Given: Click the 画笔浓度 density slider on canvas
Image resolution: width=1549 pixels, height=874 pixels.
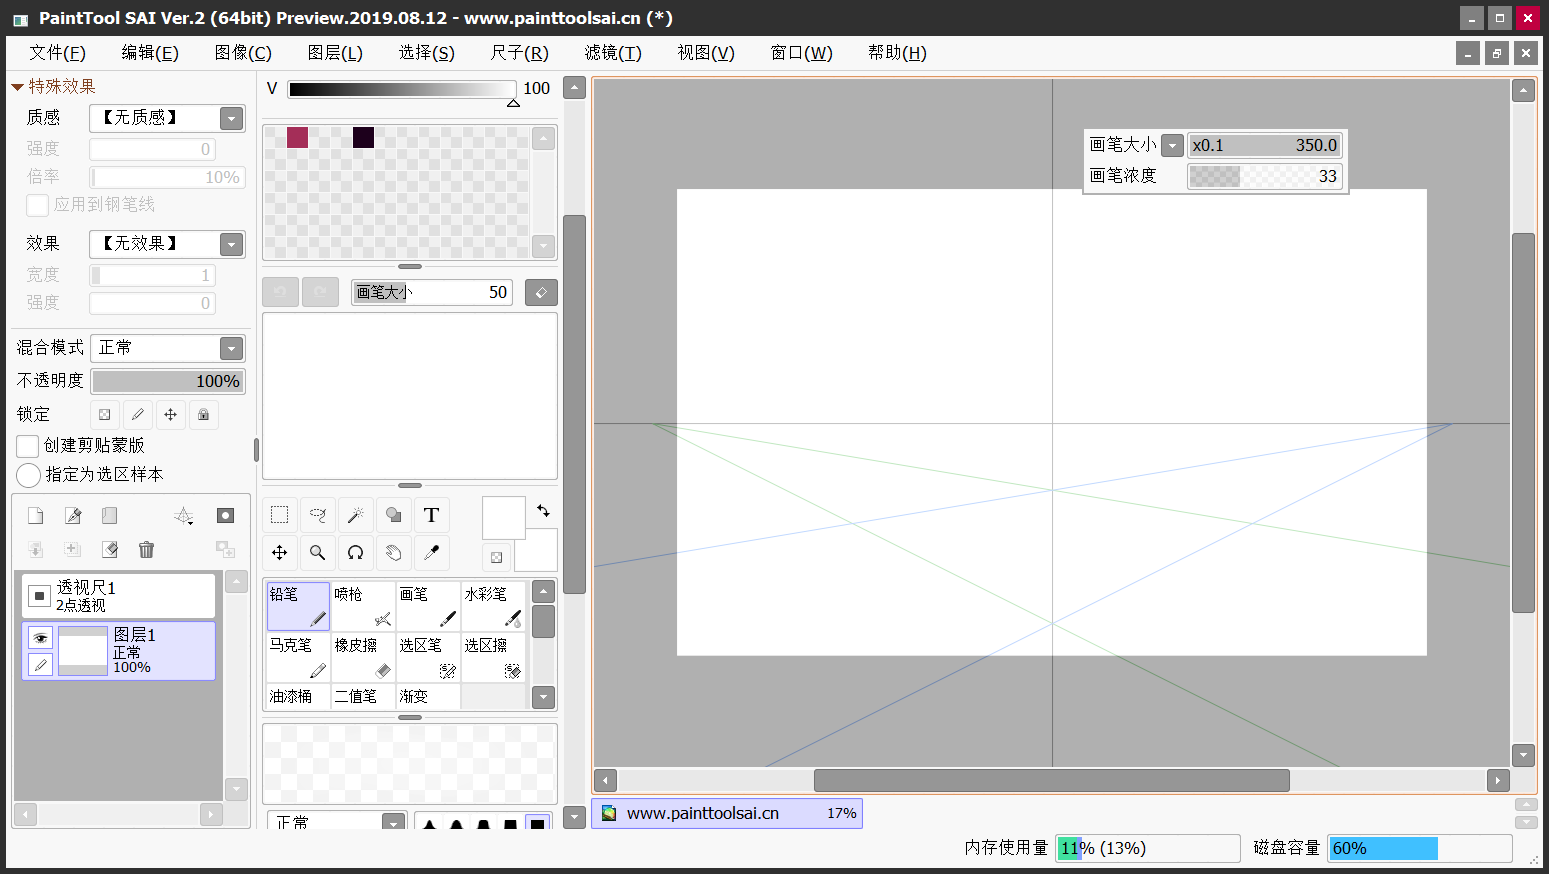Looking at the screenshot, I should click(1264, 176).
